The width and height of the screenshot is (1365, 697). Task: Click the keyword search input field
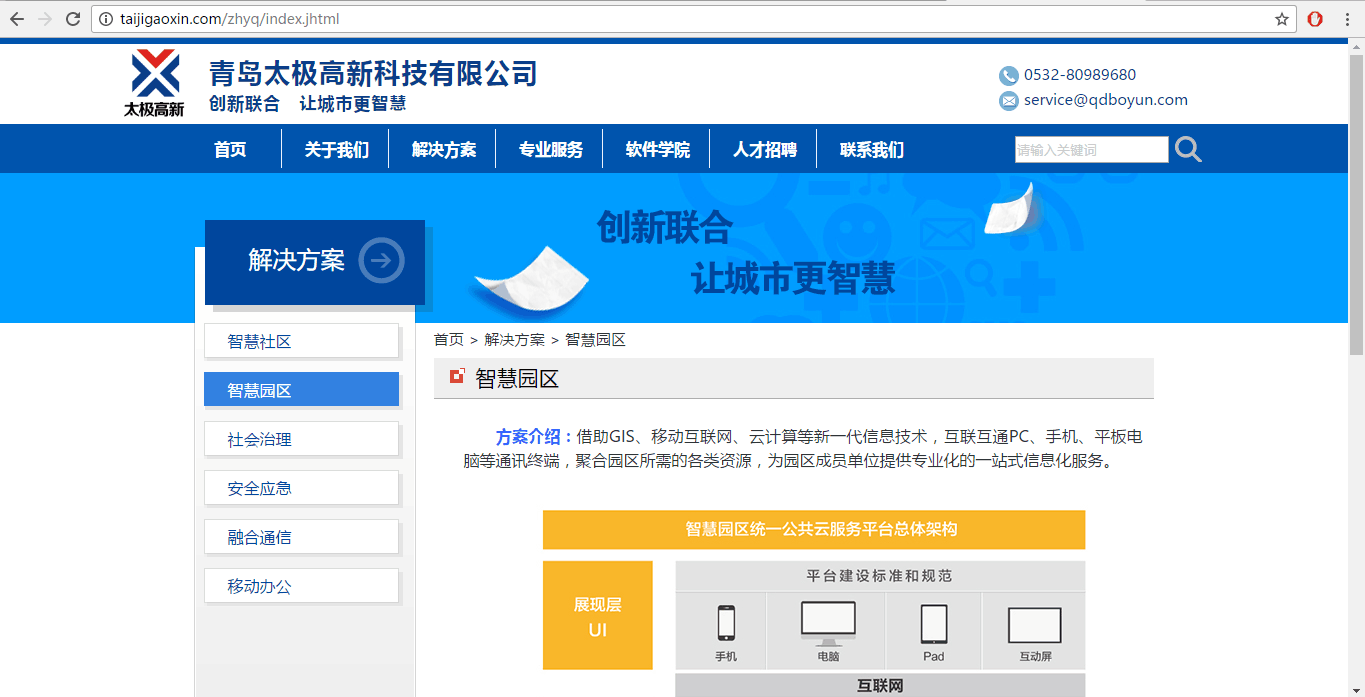tap(1091, 150)
